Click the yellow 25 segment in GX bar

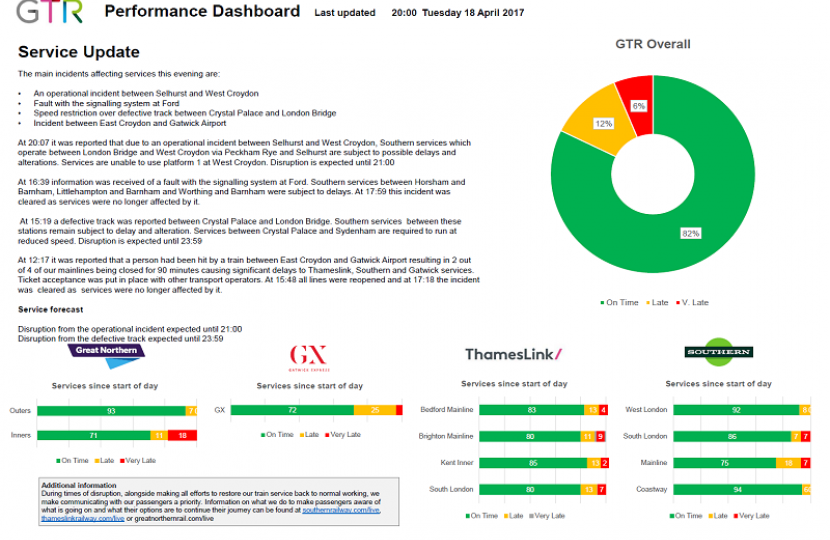pos(374,410)
